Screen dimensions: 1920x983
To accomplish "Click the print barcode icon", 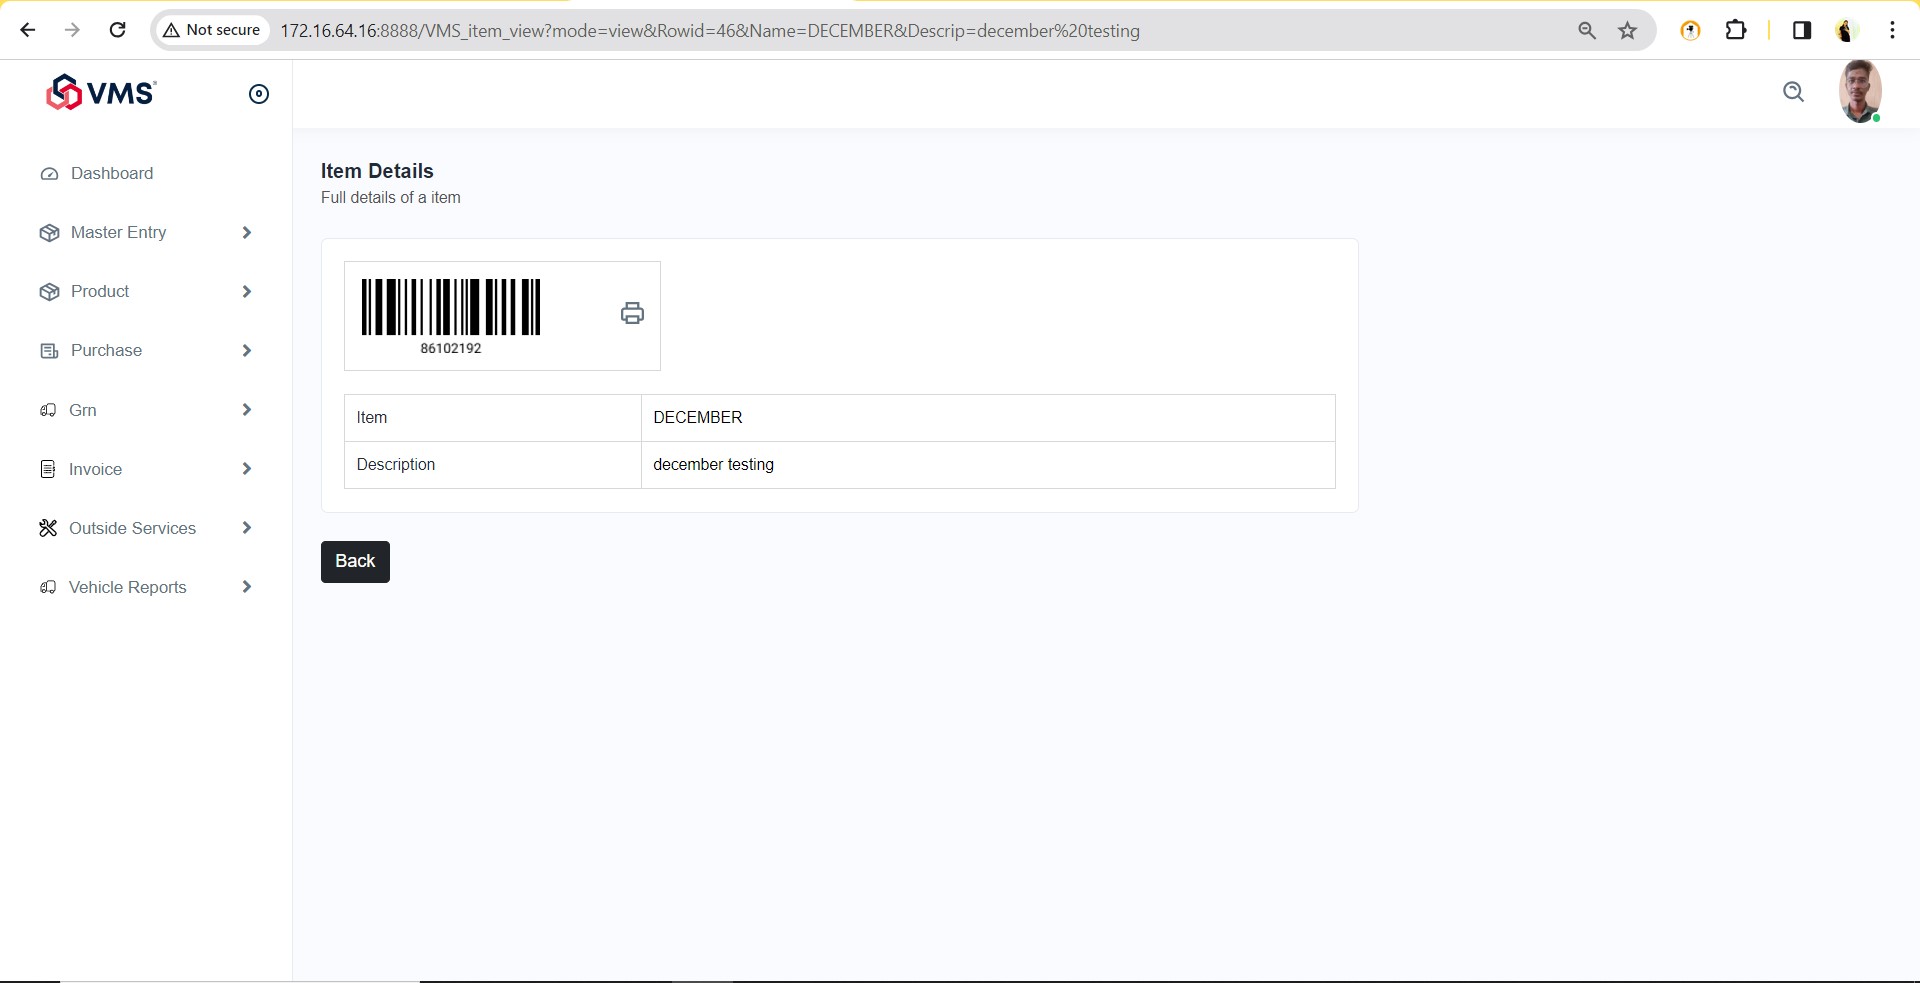I will coord(632,314).
